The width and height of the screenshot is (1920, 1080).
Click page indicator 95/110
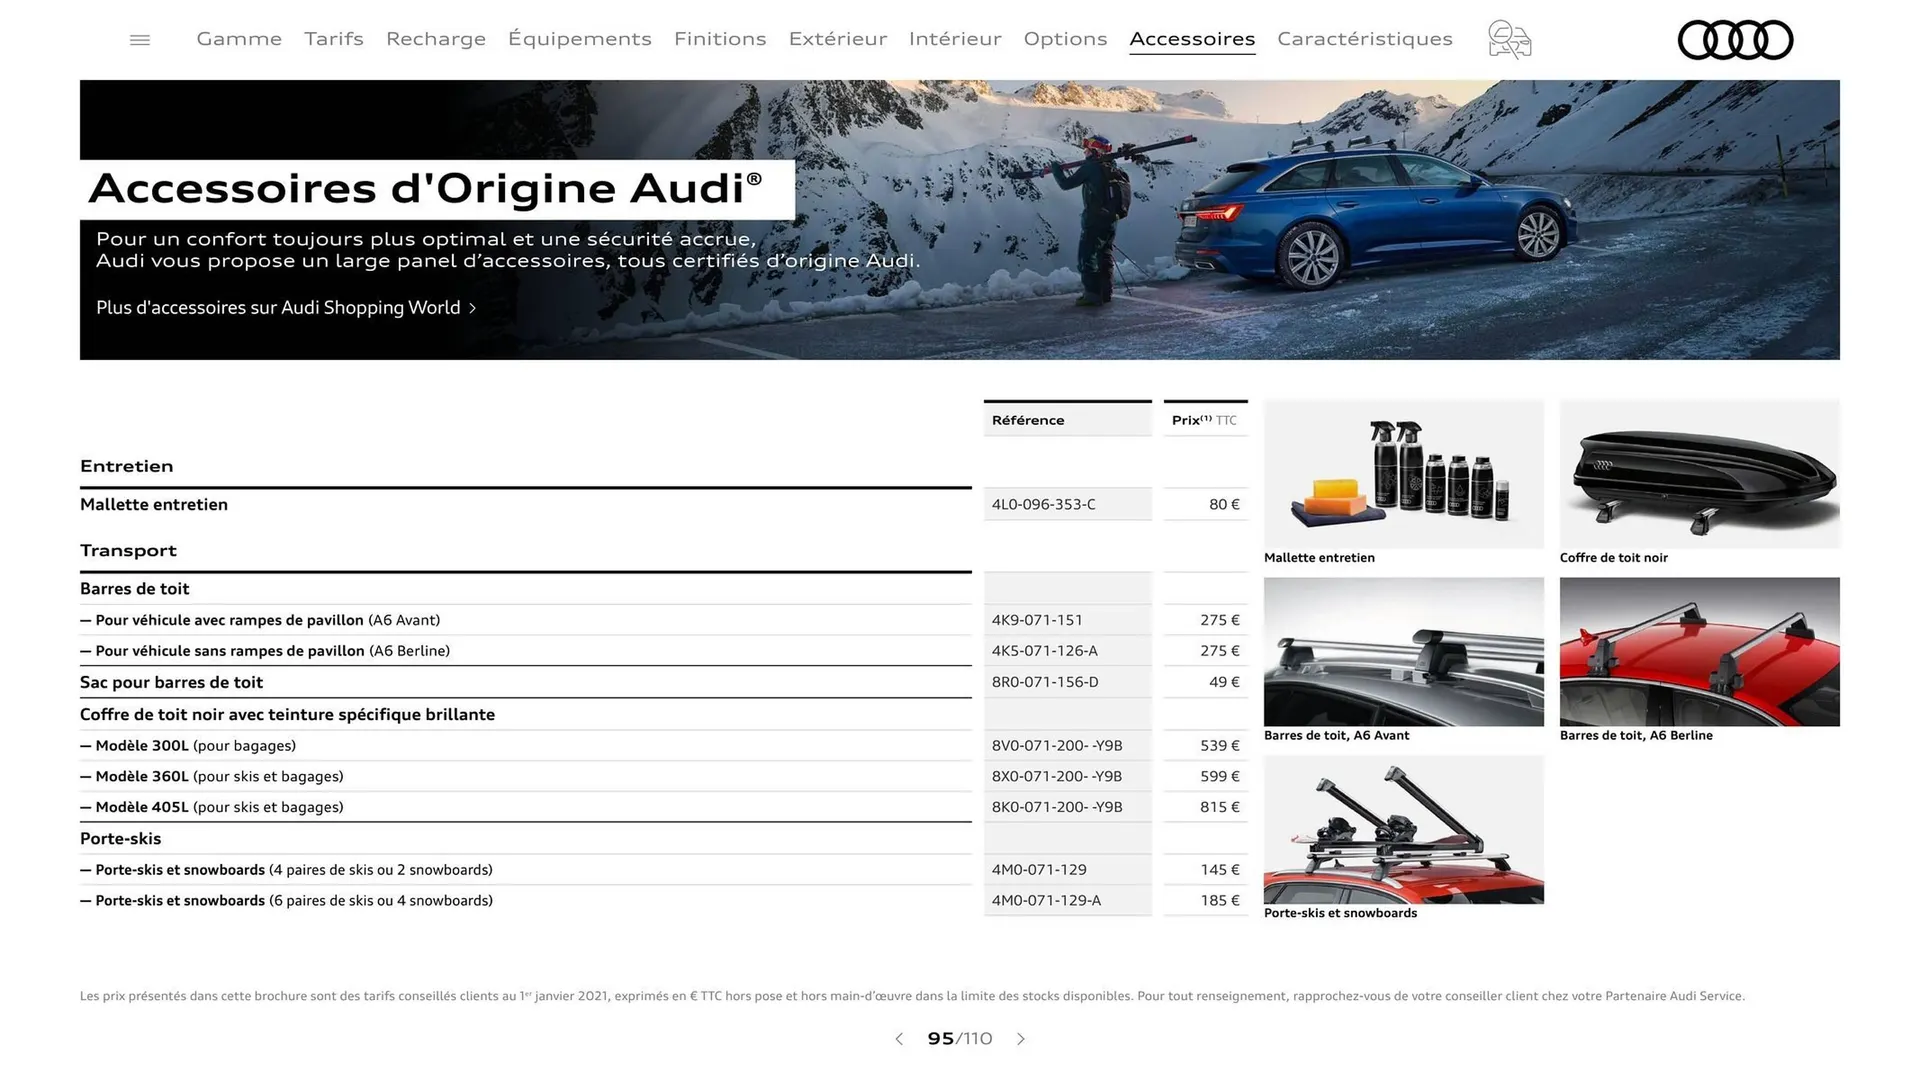coord(959,1039)
